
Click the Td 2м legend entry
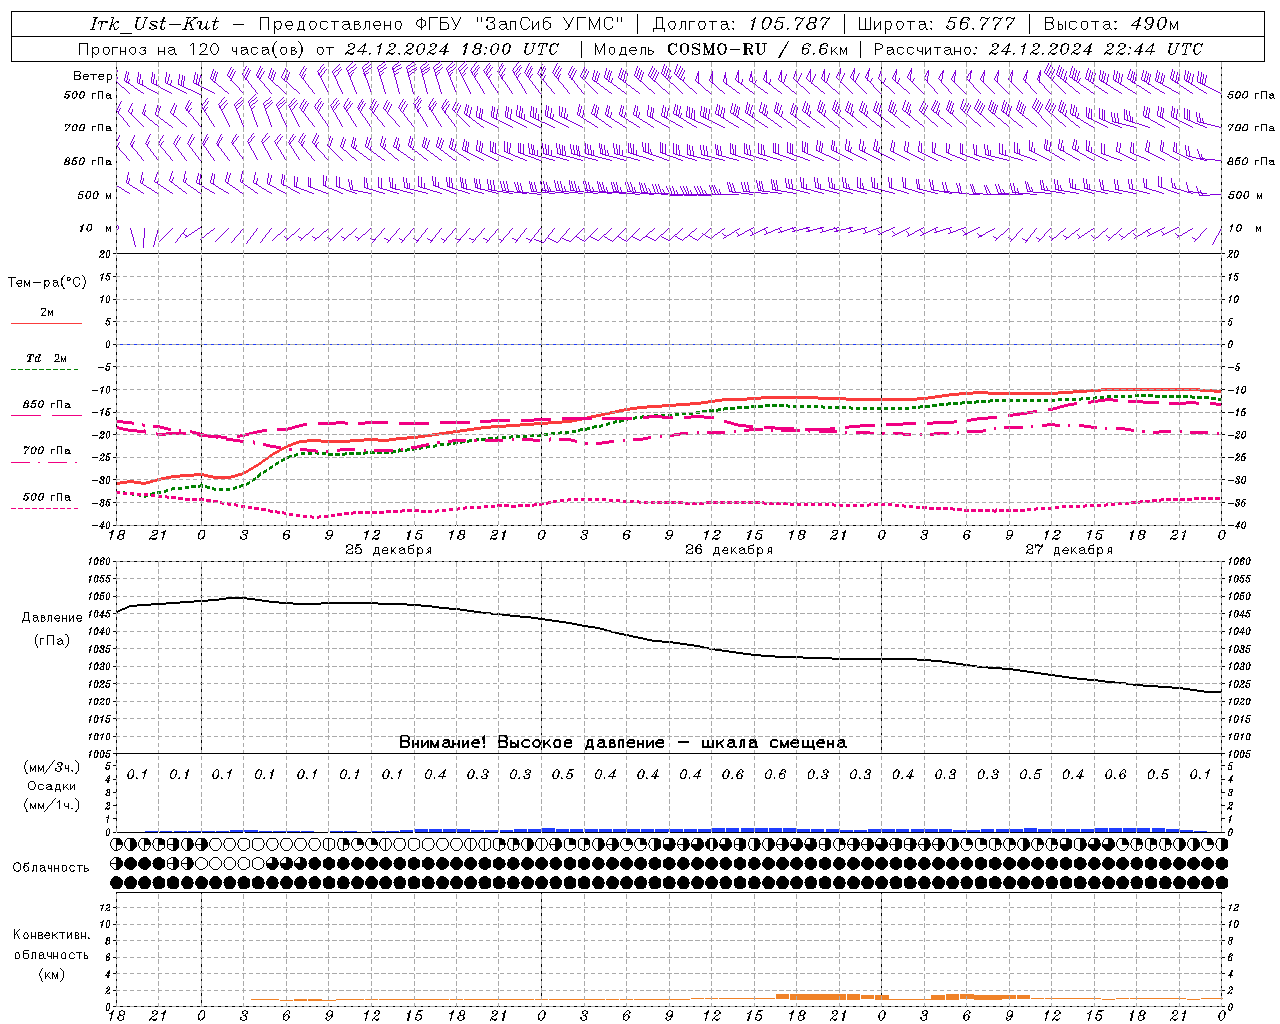tap(46, 358)
